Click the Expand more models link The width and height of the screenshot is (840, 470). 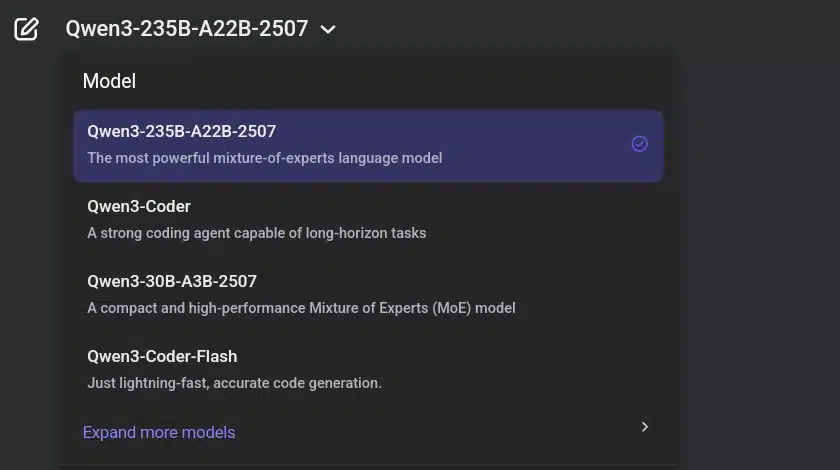tap(159, 432)
